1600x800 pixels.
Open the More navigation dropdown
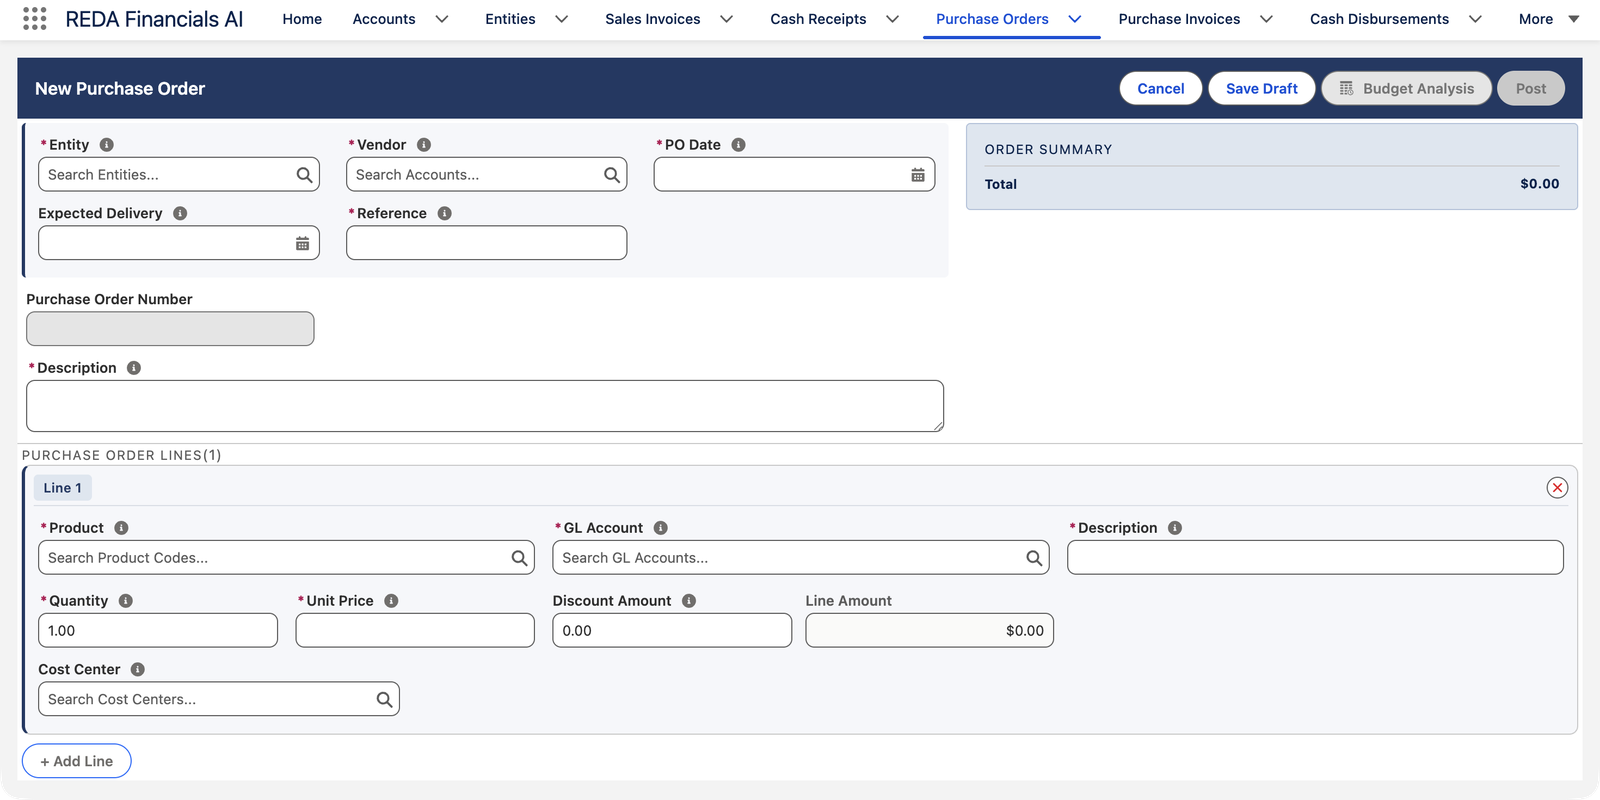1549,19
